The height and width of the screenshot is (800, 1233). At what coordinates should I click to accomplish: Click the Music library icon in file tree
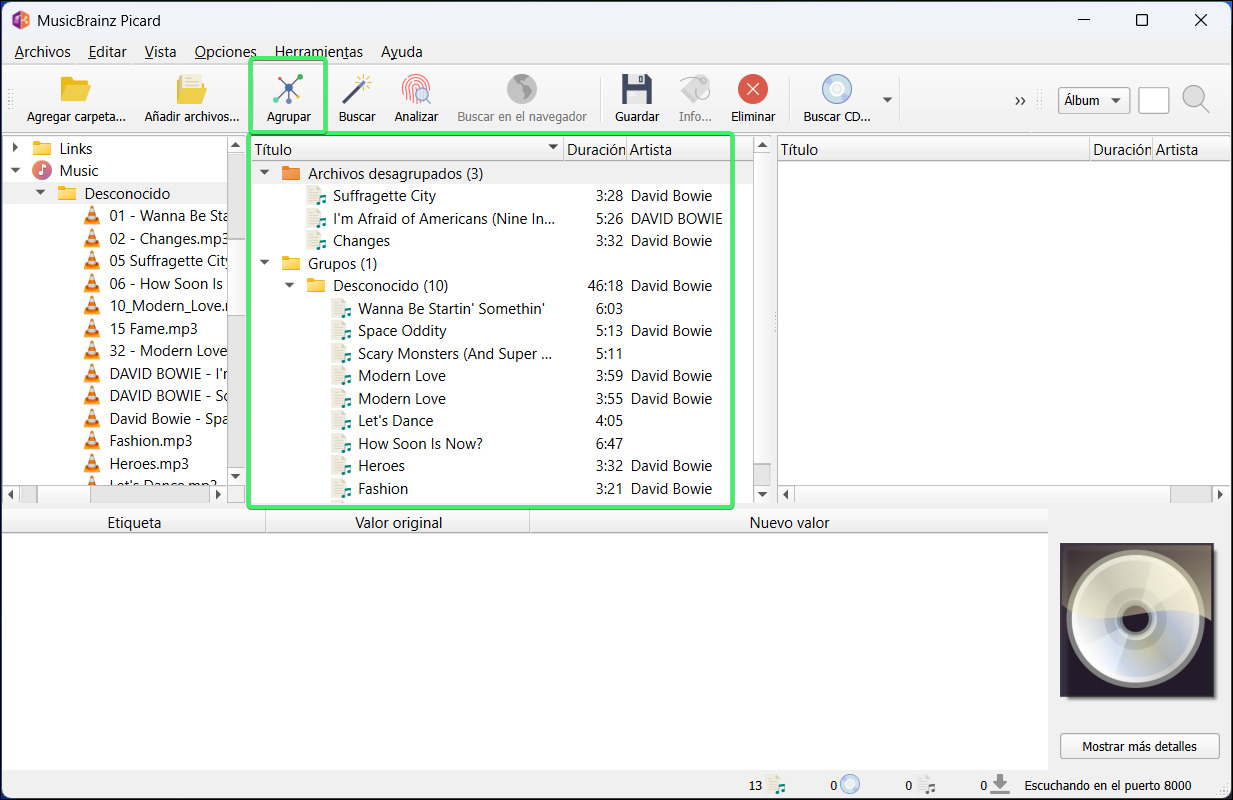pyautogui.click(x=42, y=170)
